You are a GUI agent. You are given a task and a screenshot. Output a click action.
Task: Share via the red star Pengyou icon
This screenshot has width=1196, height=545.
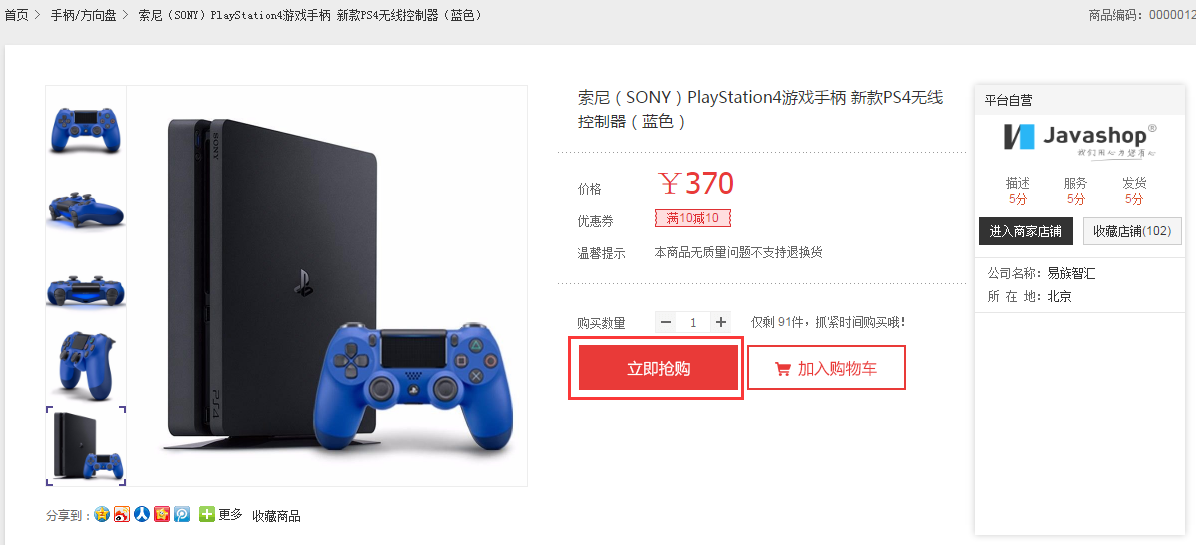[x=162, y=515]
